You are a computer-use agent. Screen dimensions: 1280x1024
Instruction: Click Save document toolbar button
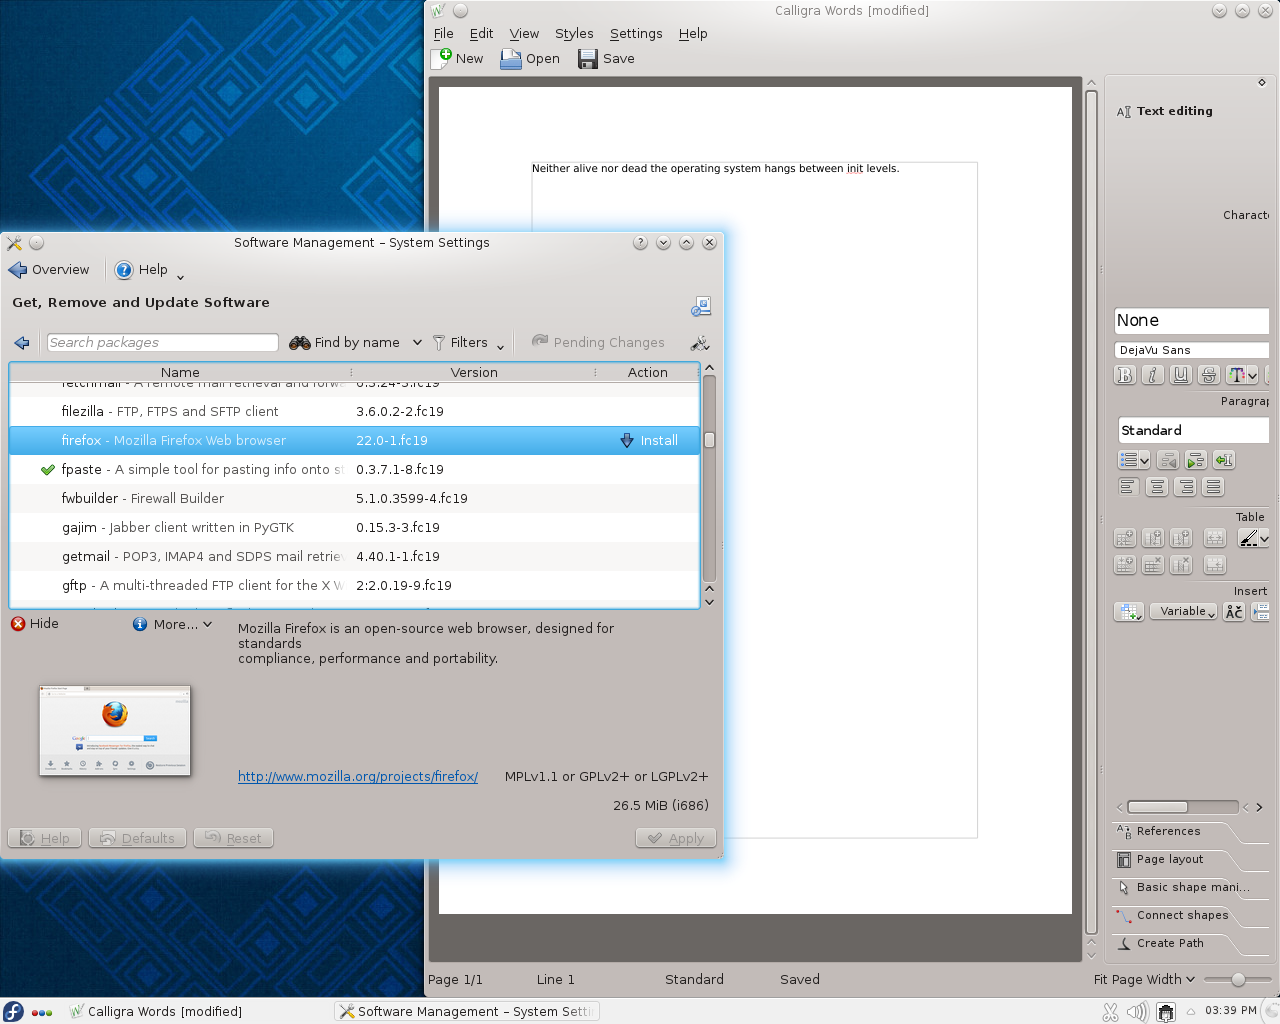point(606,59)
